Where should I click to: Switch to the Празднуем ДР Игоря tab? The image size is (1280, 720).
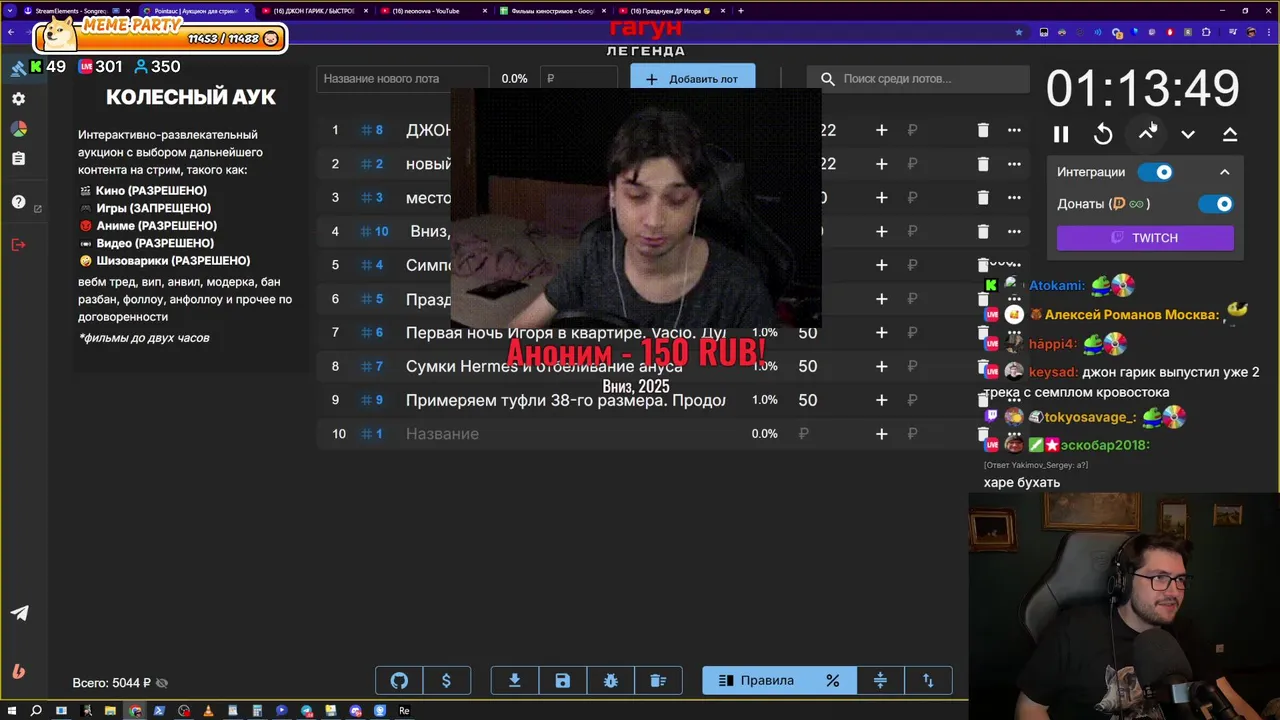coord(670,11)
